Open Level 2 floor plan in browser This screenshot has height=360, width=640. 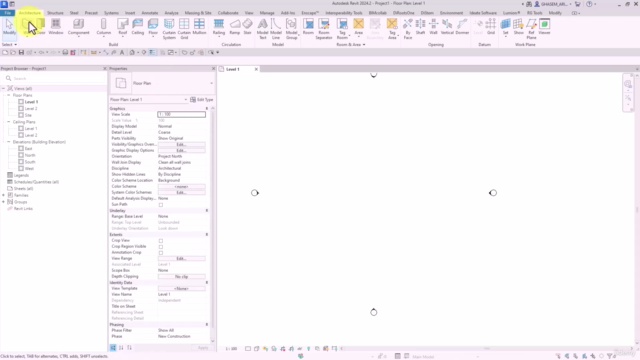tap(31, 109)
